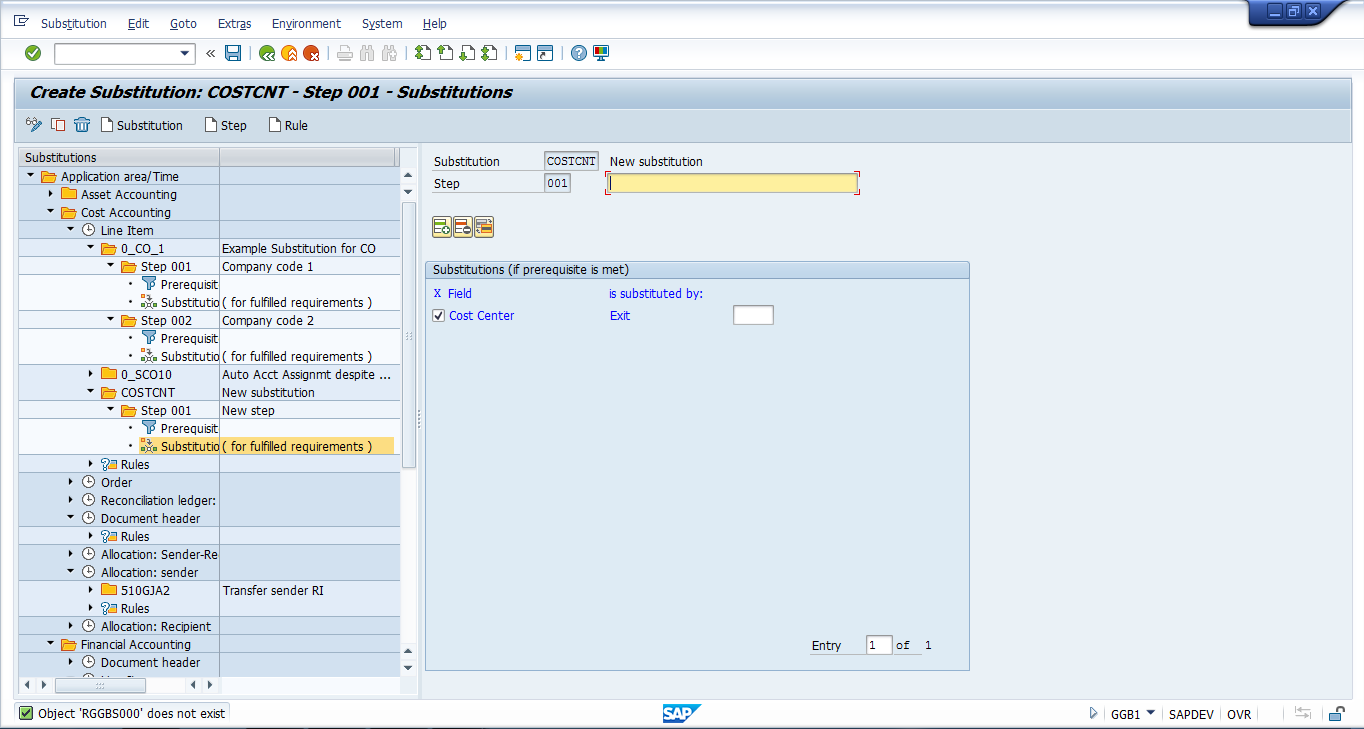Collapse the COSTCNT folder node

pyautogui.click(x=91, y=392)
